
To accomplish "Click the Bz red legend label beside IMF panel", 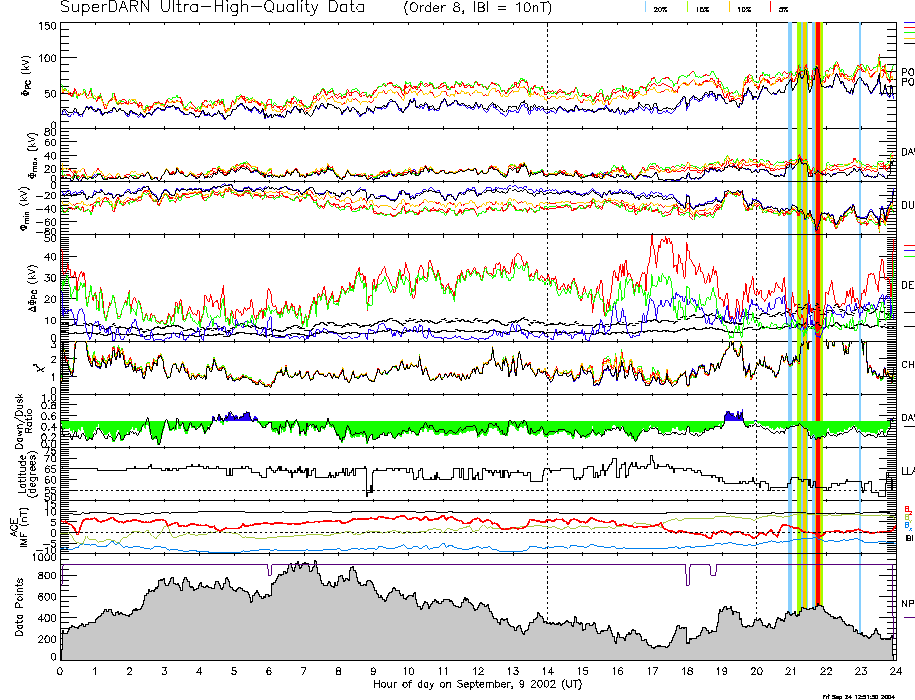I will [x=907, y=508].
